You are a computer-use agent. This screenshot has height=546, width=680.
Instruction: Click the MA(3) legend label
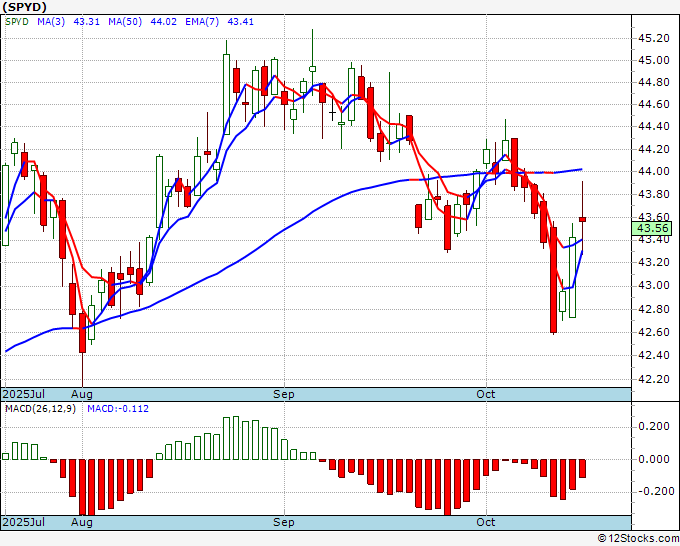(51, 22)
